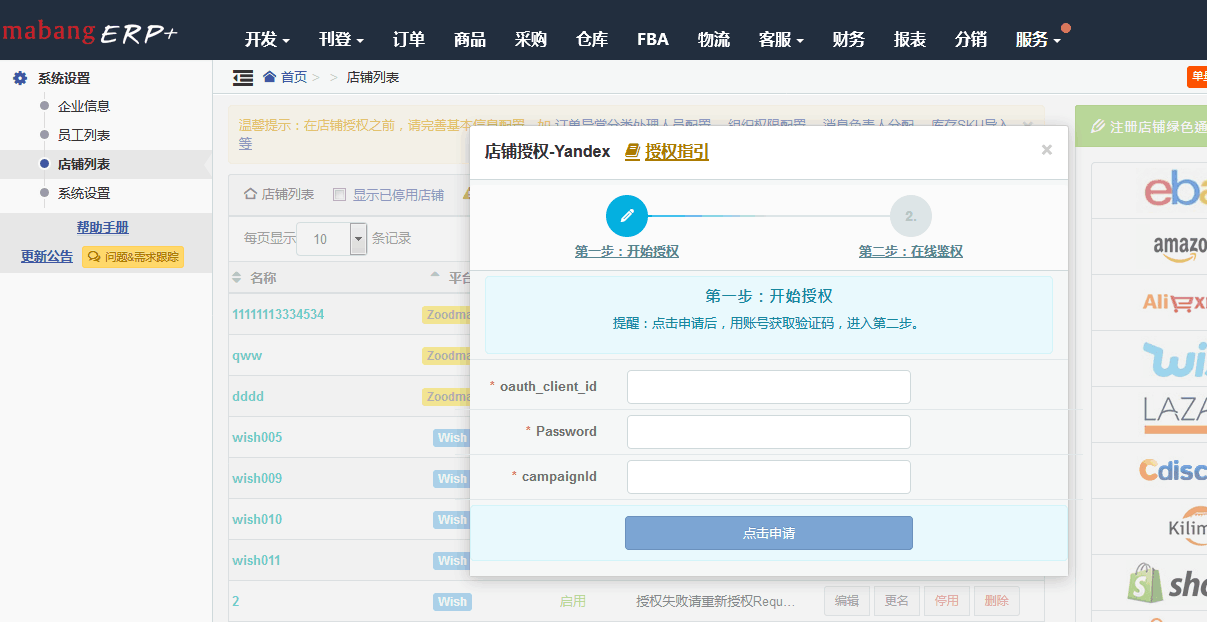Click 编辑 button for store 2

click(847, 601)
